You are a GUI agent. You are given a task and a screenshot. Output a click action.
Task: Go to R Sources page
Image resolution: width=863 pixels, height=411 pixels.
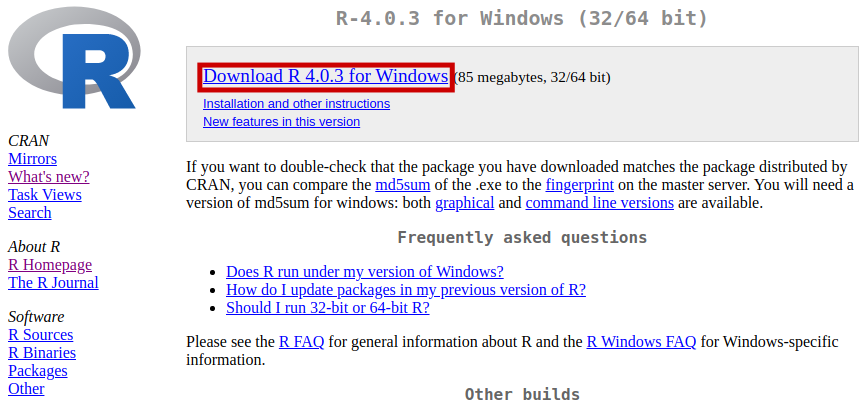coord(40,335)
